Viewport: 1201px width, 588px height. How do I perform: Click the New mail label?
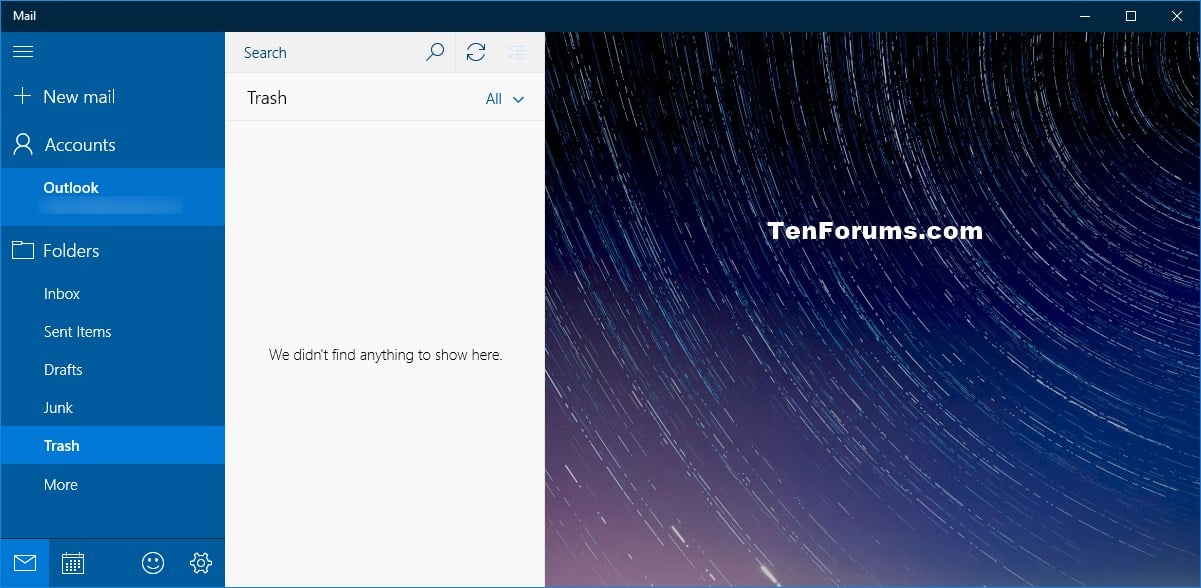(79, 96)
